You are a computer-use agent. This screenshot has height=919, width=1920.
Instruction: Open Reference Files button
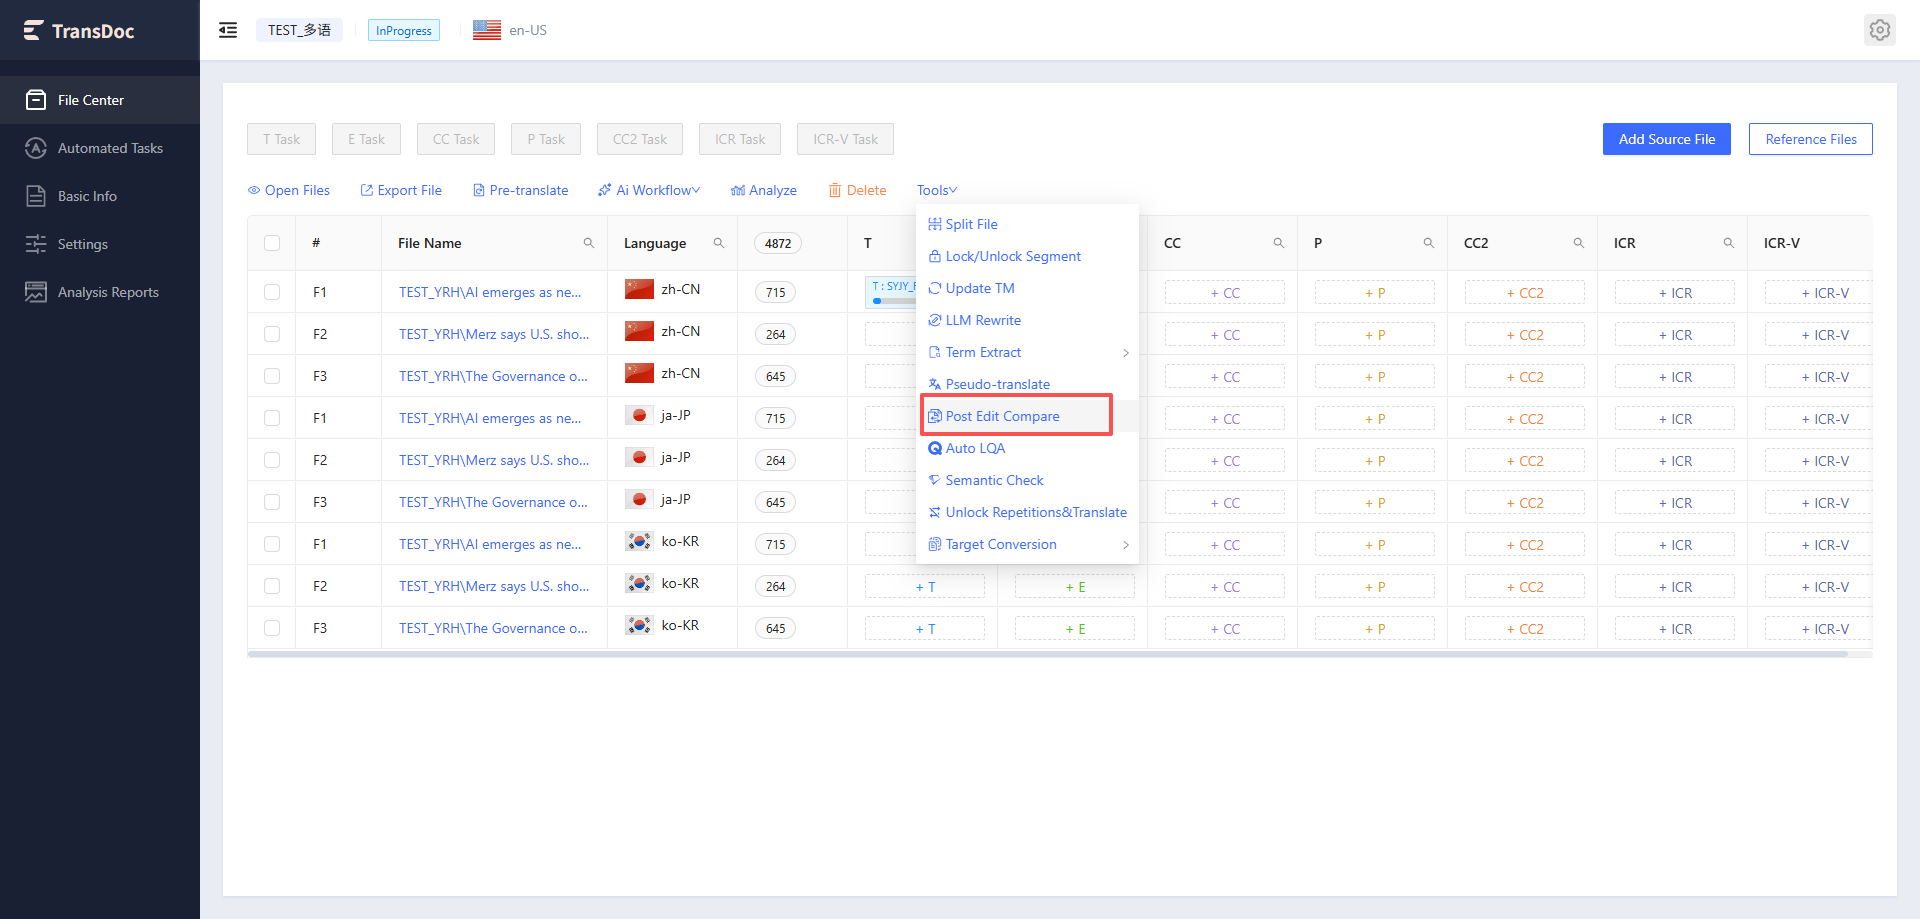[x=1811, y=139]
